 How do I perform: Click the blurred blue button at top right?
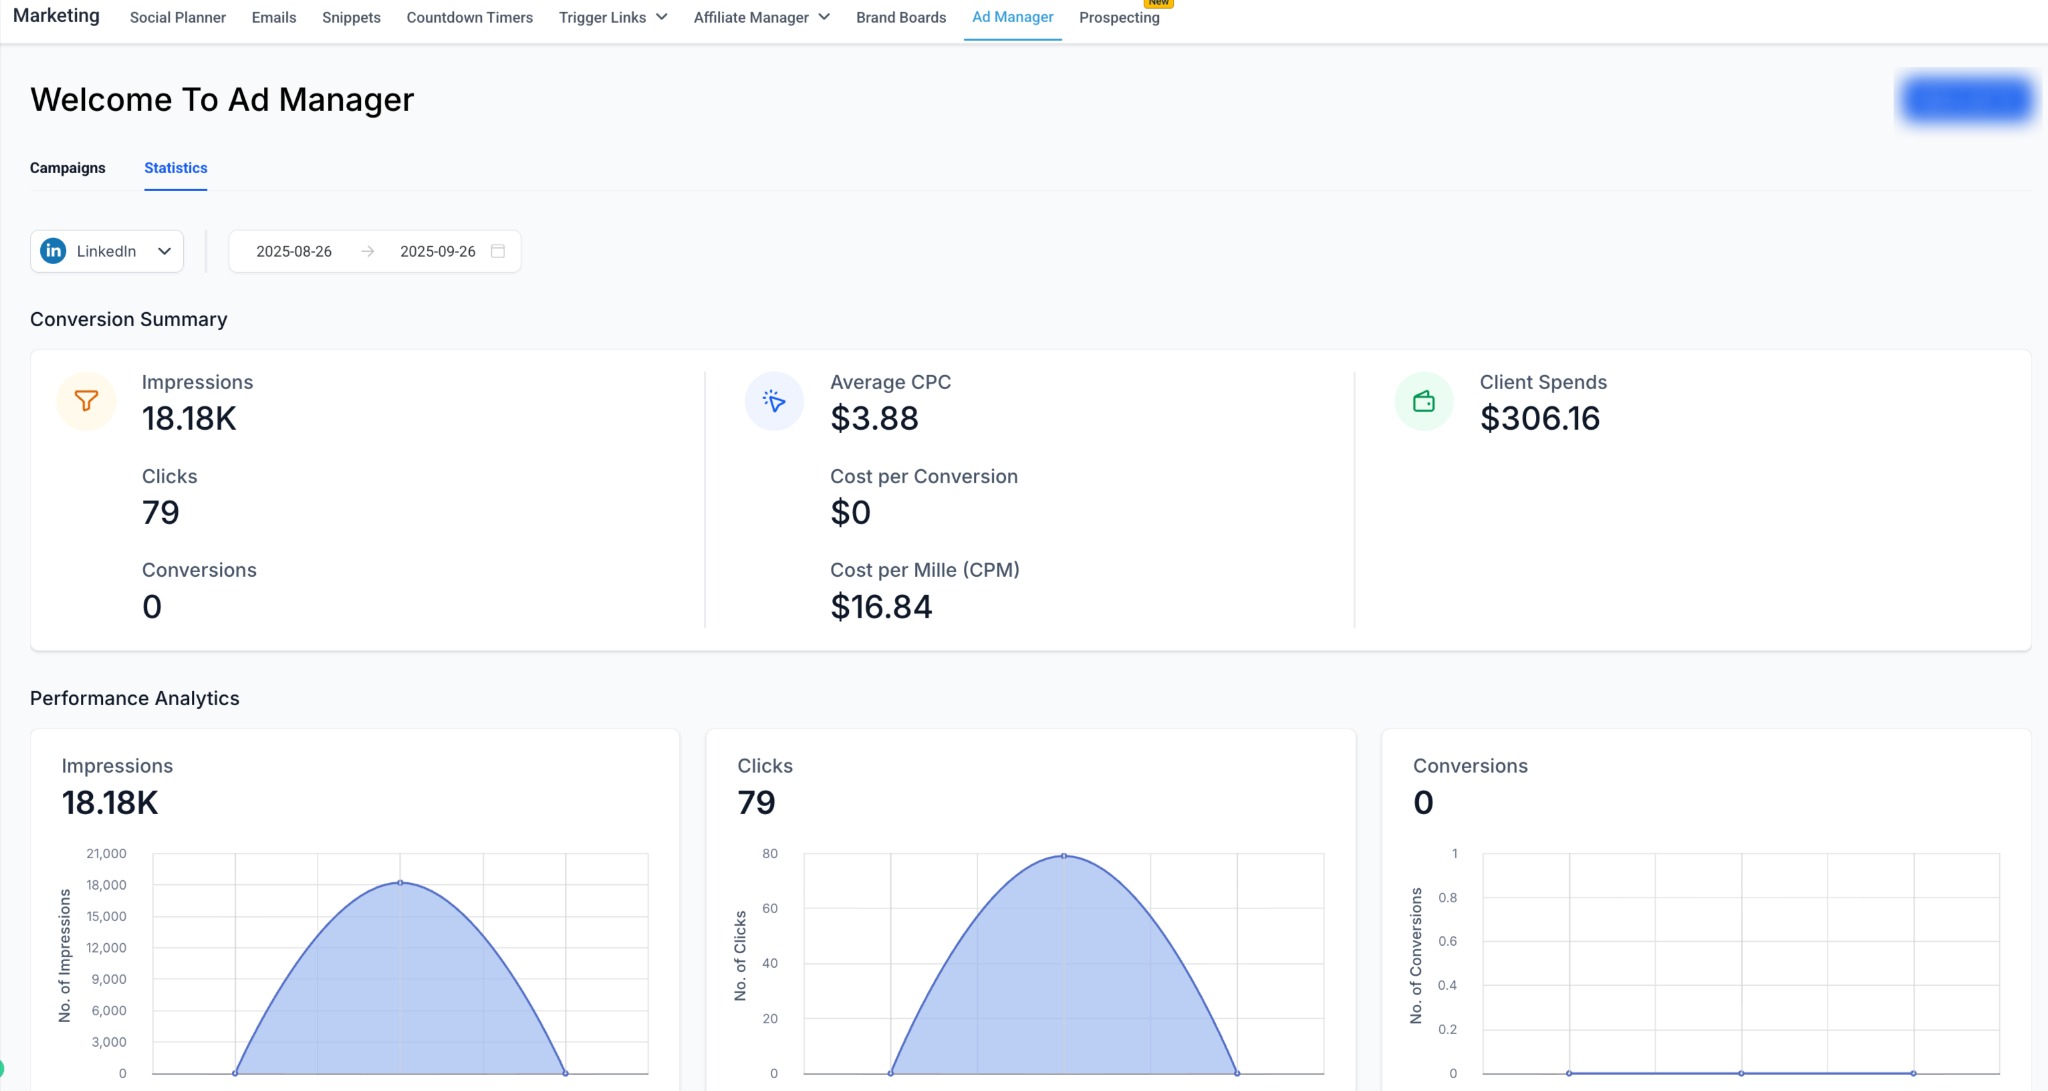(1966, 99)
